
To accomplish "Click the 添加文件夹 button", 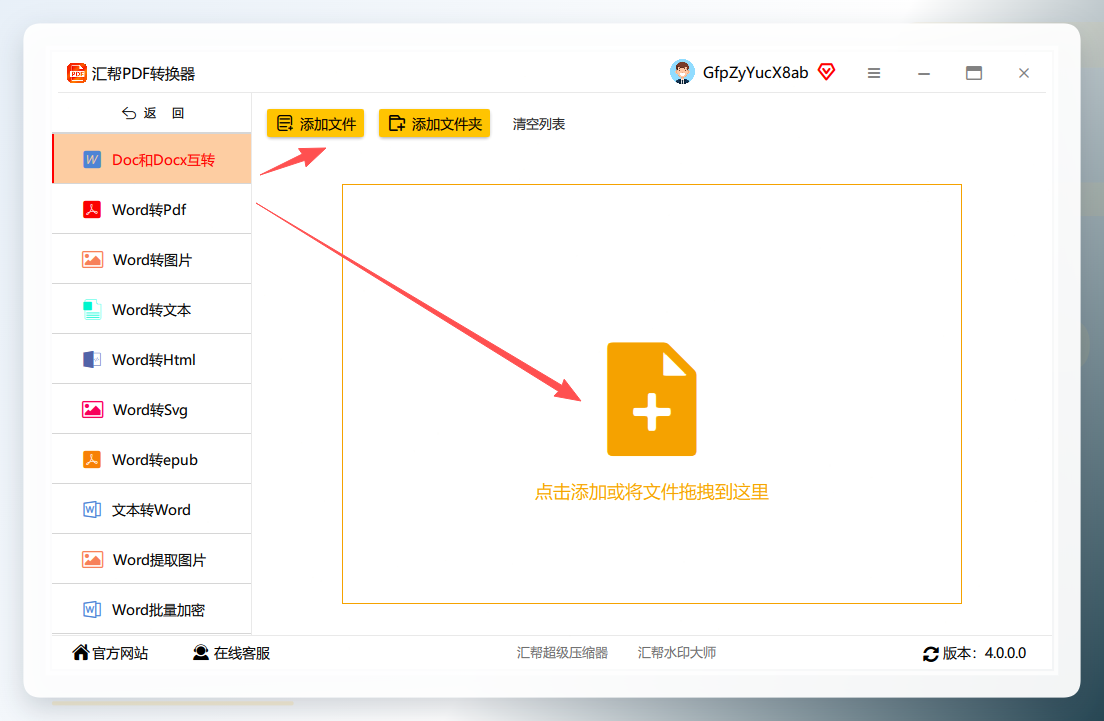I will click(434, 124).
